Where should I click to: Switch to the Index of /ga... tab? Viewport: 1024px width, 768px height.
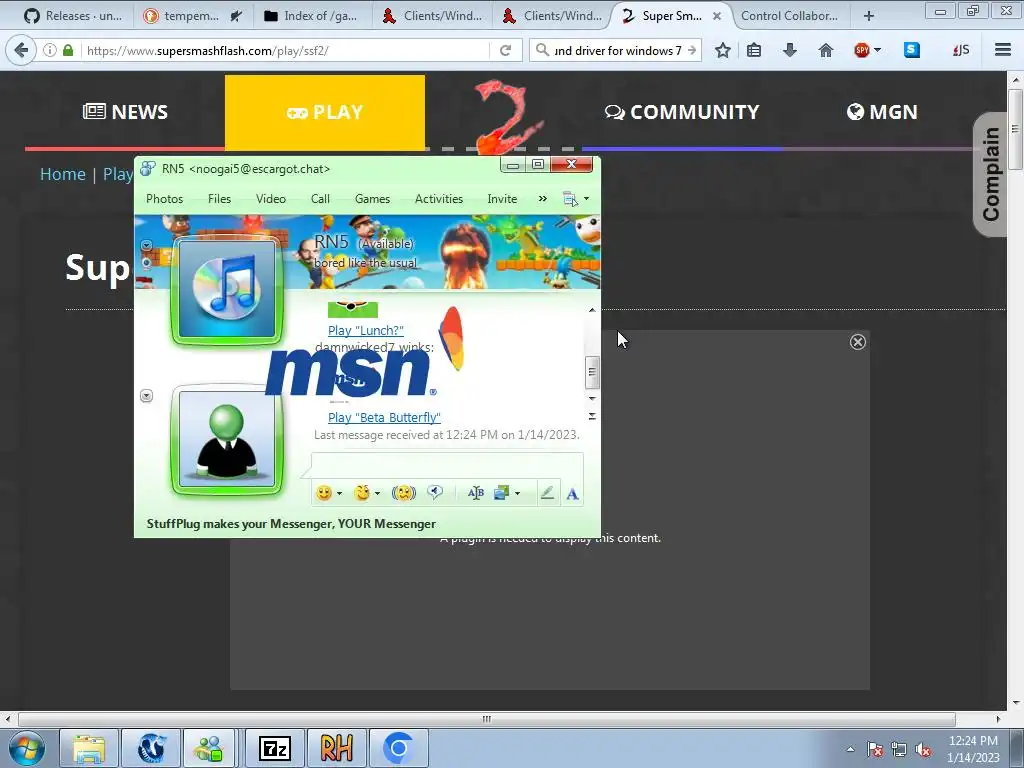tap(311, 16)
